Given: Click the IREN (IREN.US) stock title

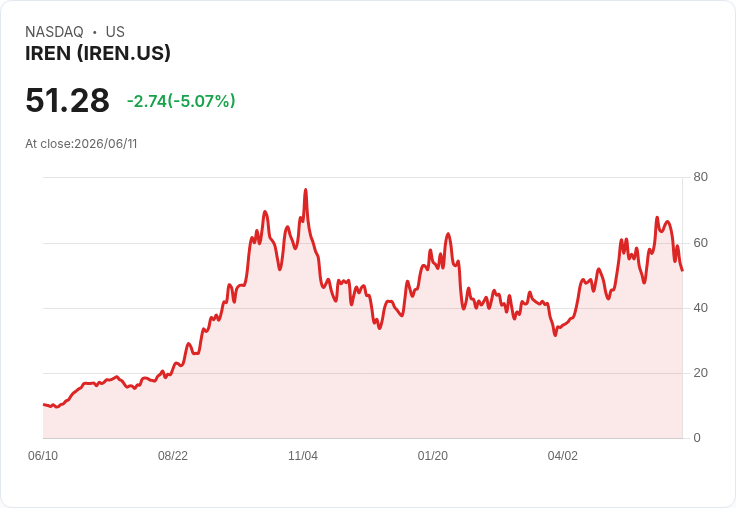Looking at the screenshot, I should pos(98,53).
